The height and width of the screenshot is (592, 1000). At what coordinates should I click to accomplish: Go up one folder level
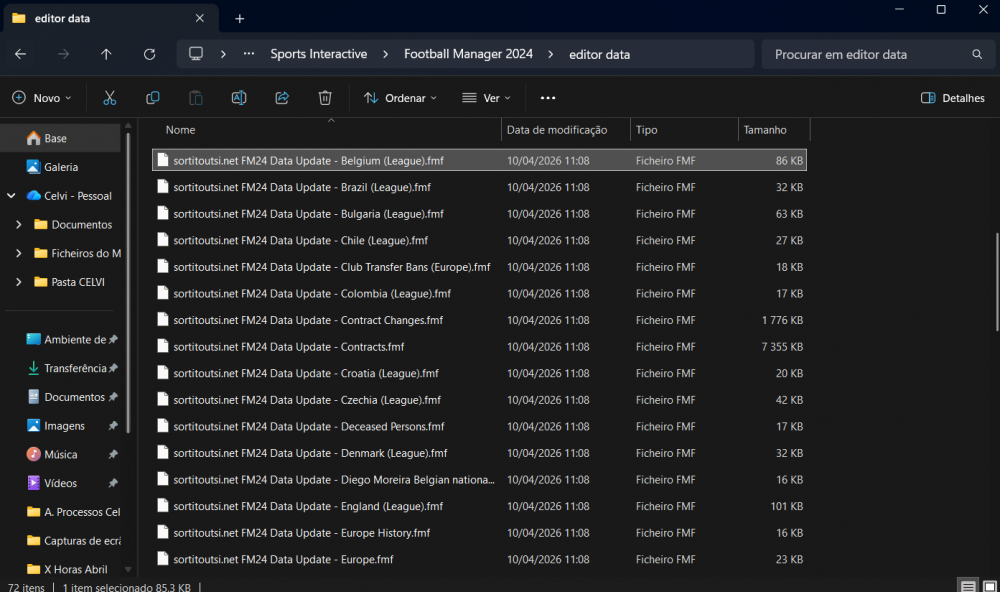point(106,54)
